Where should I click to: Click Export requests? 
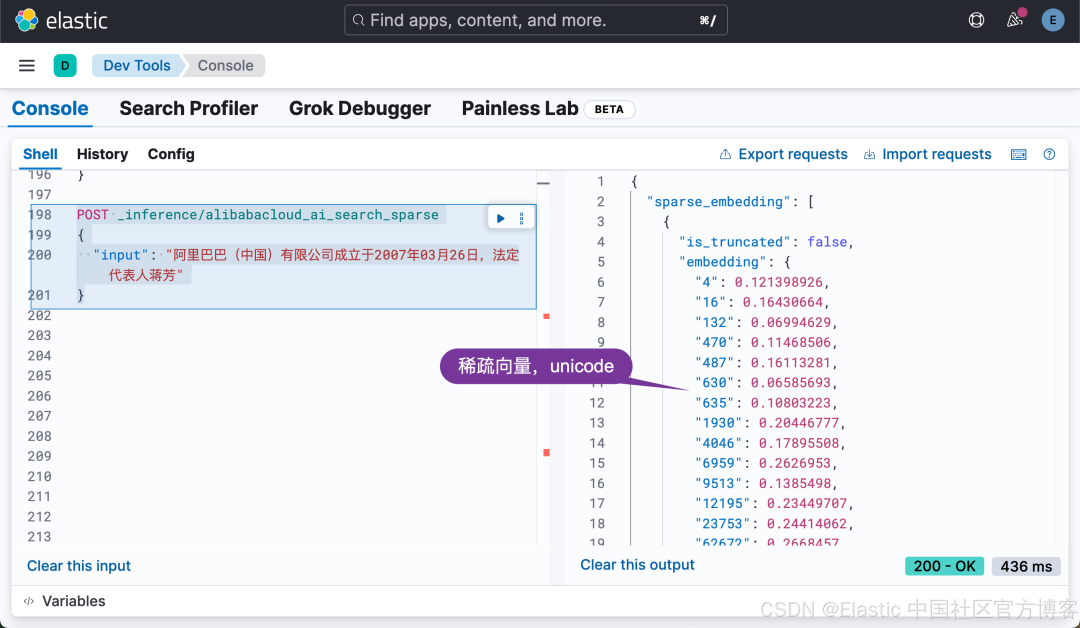783,154
